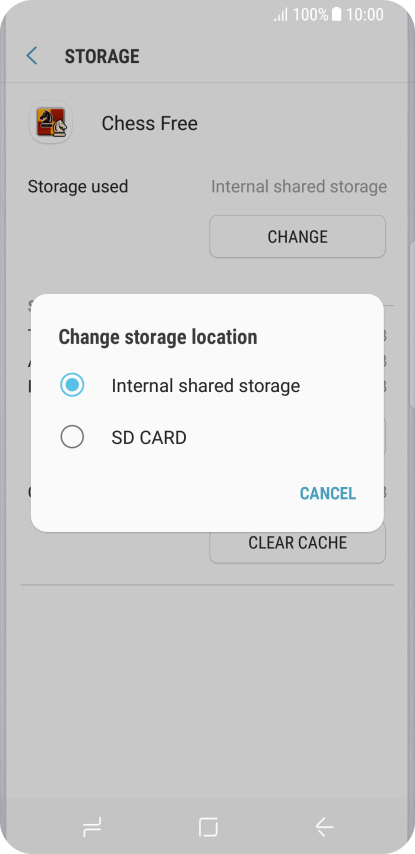Tap the Storage used label
The height and width of the screenshot is (854, 415).
(x=78, y=186)
